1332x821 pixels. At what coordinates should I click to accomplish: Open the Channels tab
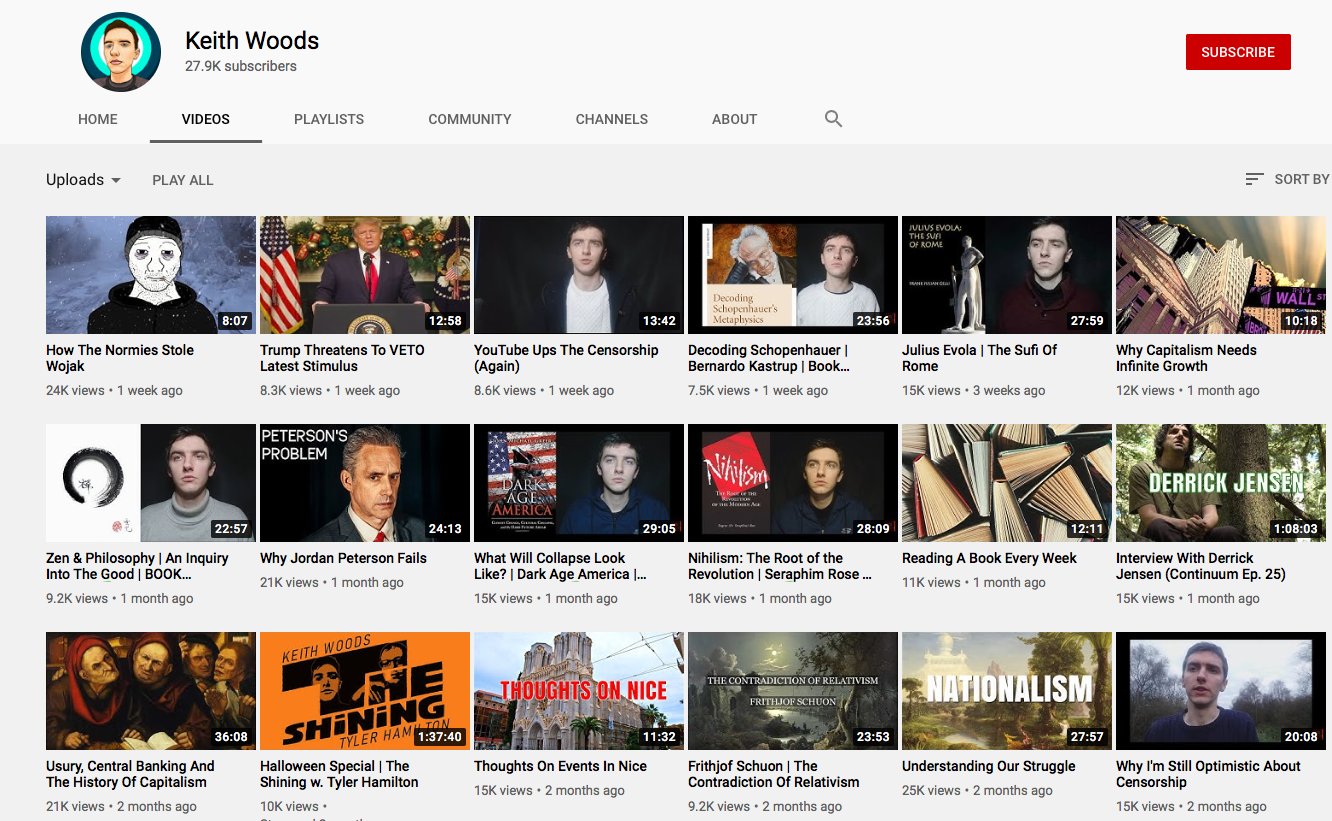[x=612, y=119]
